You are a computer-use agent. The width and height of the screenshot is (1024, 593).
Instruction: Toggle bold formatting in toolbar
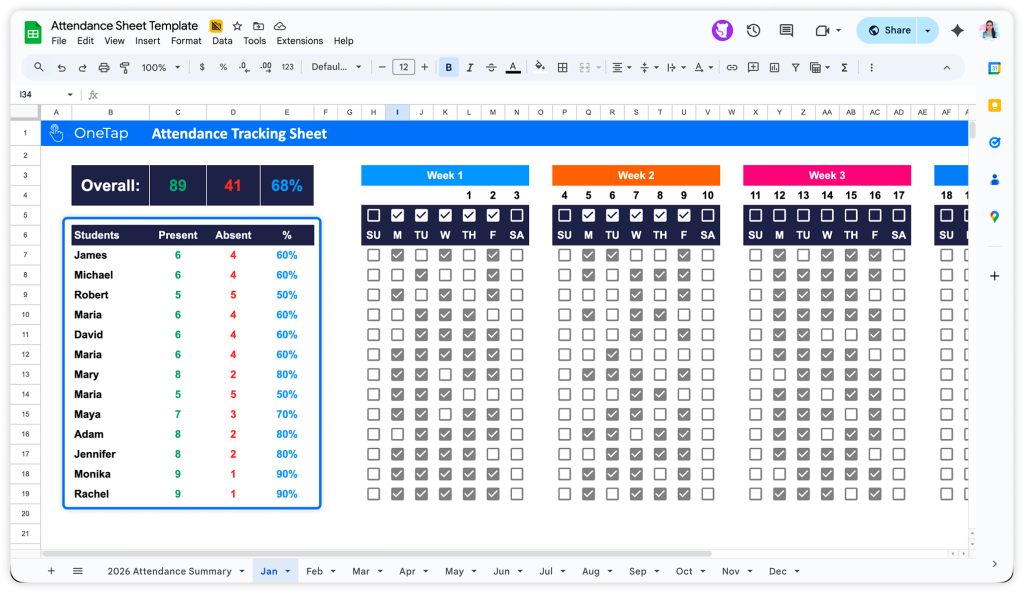tap(448, 67)
